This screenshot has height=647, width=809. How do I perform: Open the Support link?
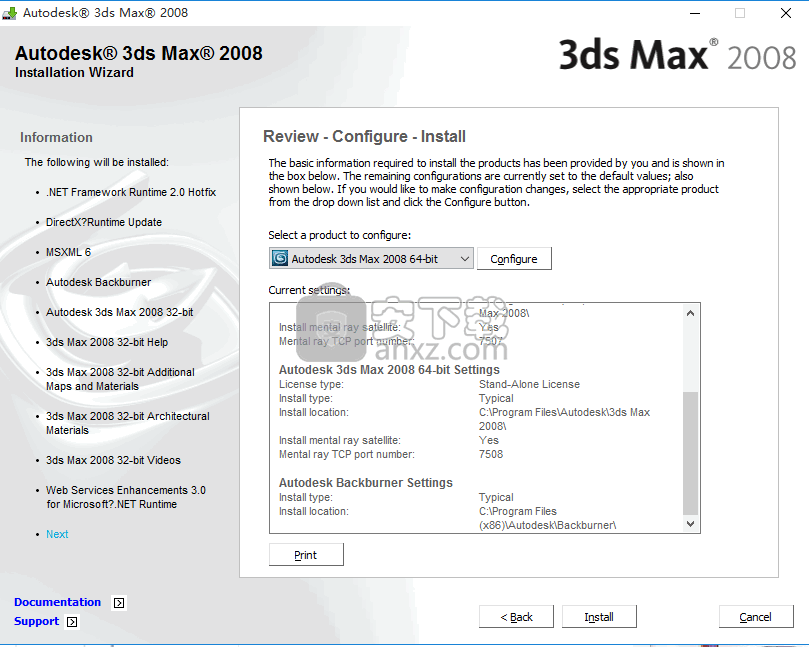pyautogui.click(x=37, y=621)
